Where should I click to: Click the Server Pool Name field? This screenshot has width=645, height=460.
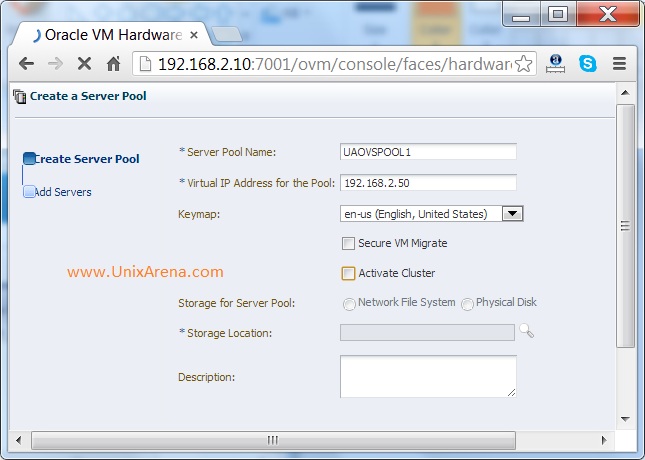428,152
